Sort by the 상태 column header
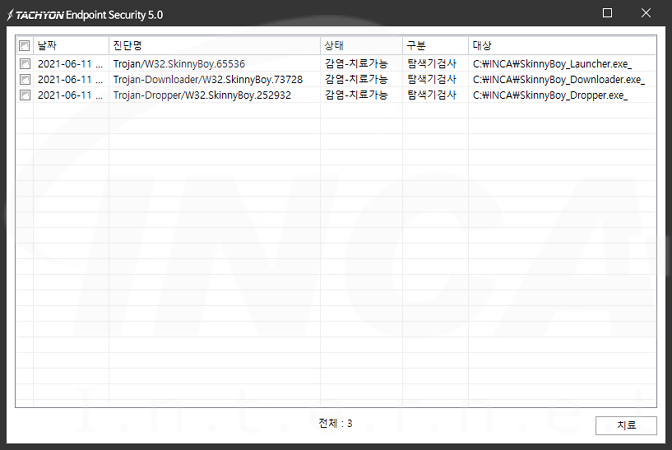This screenshot has width=672, height=450. (x=361, y=45)
